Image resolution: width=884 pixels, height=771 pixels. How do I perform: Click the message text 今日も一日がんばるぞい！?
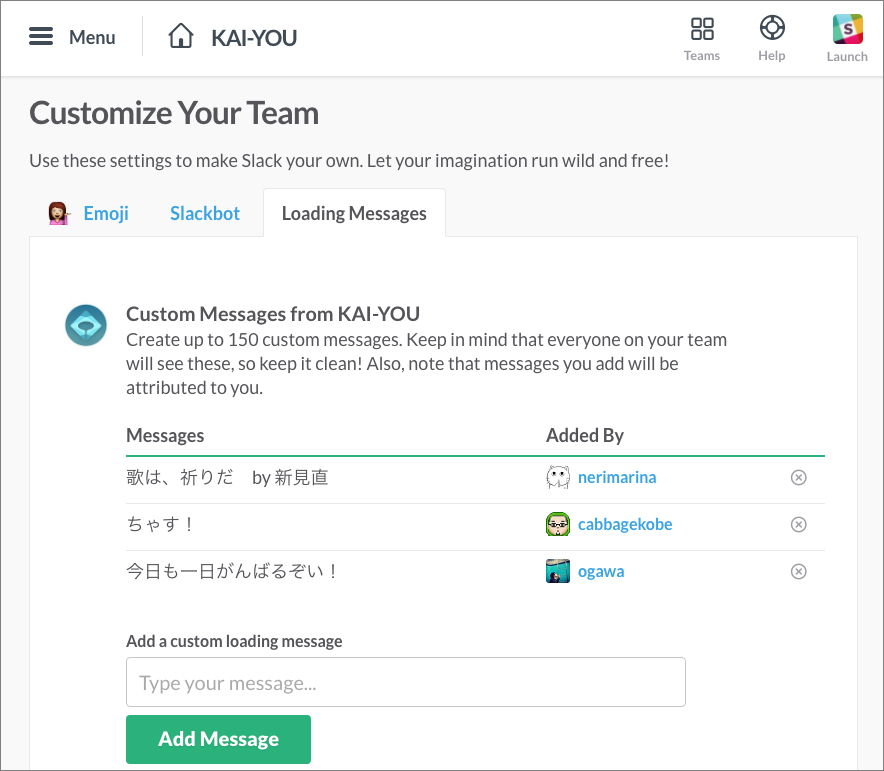[232, 571]
